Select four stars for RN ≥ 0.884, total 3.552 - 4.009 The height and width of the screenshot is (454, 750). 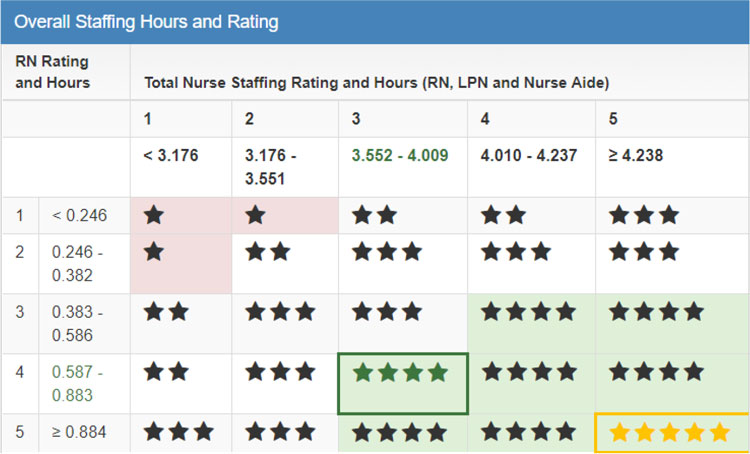coord(399,432)
